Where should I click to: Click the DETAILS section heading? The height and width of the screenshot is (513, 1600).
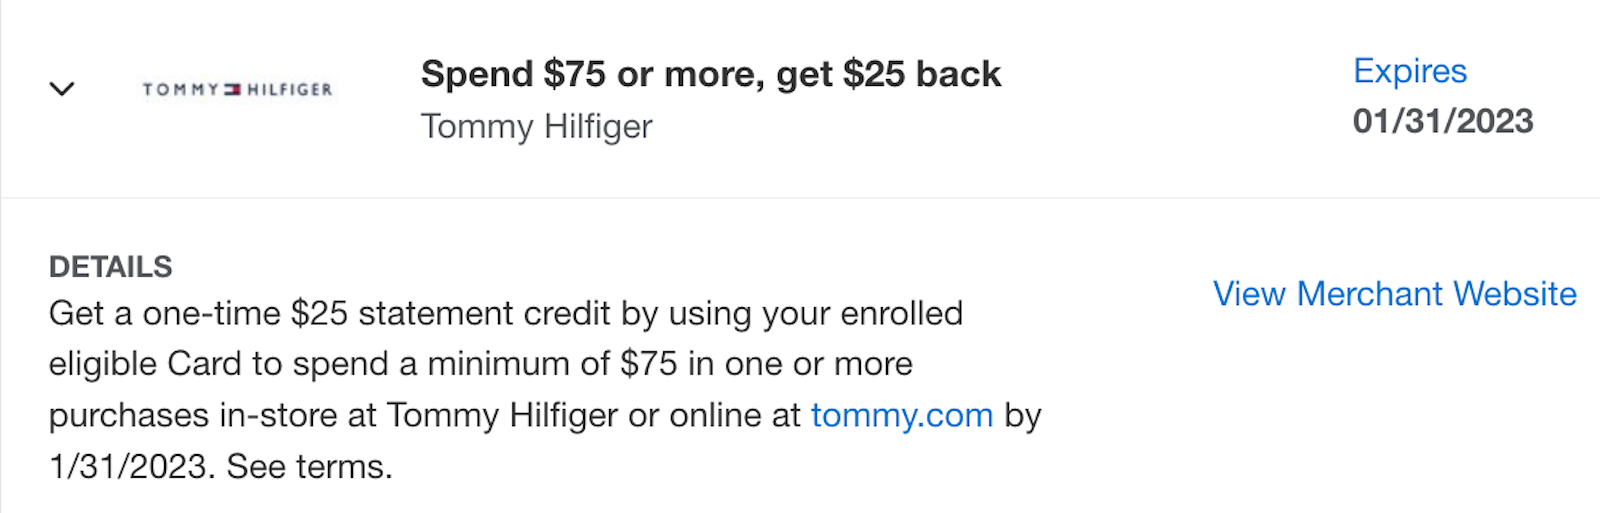(110, 267)
